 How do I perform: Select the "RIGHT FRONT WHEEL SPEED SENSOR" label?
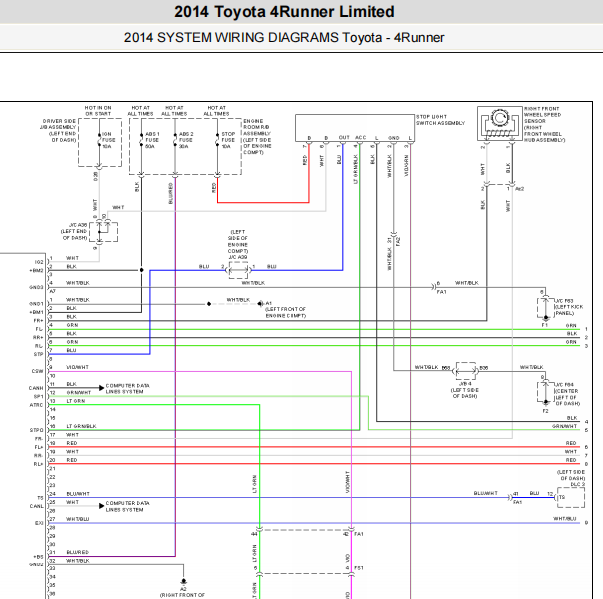[x=542, y=115]
